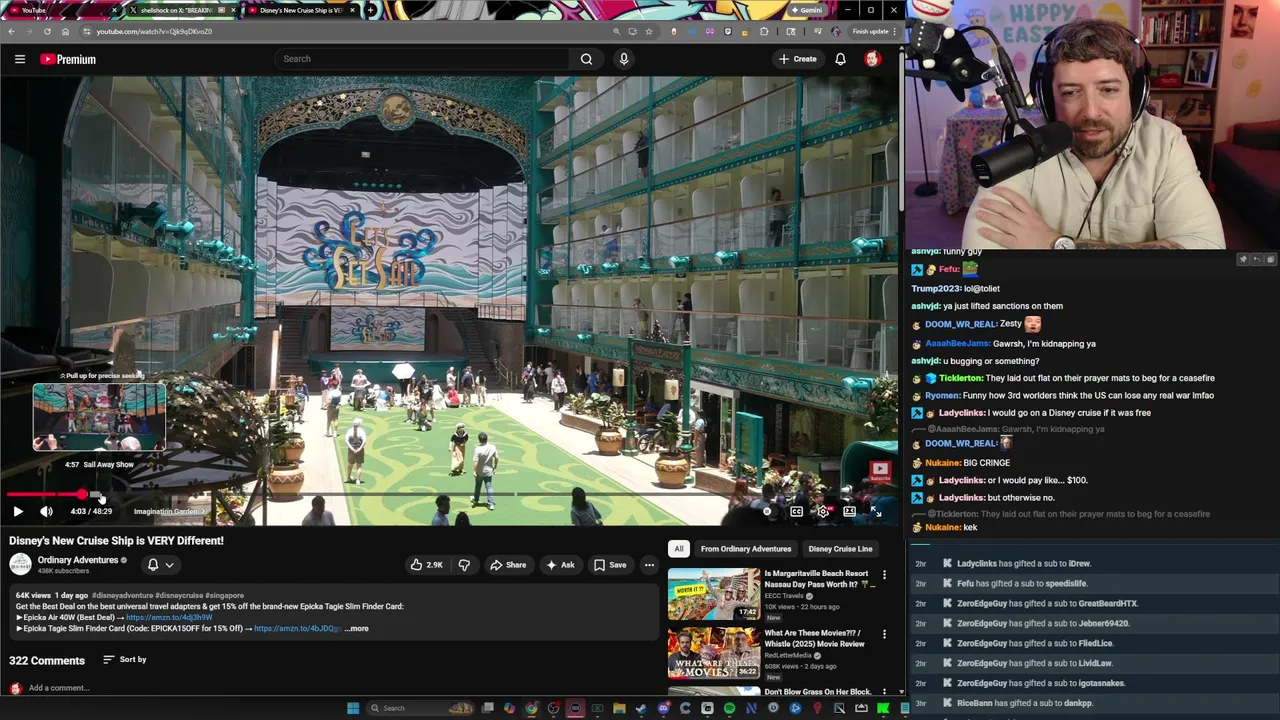
Task: Click the address bar URL
Action: coord(154,31)
